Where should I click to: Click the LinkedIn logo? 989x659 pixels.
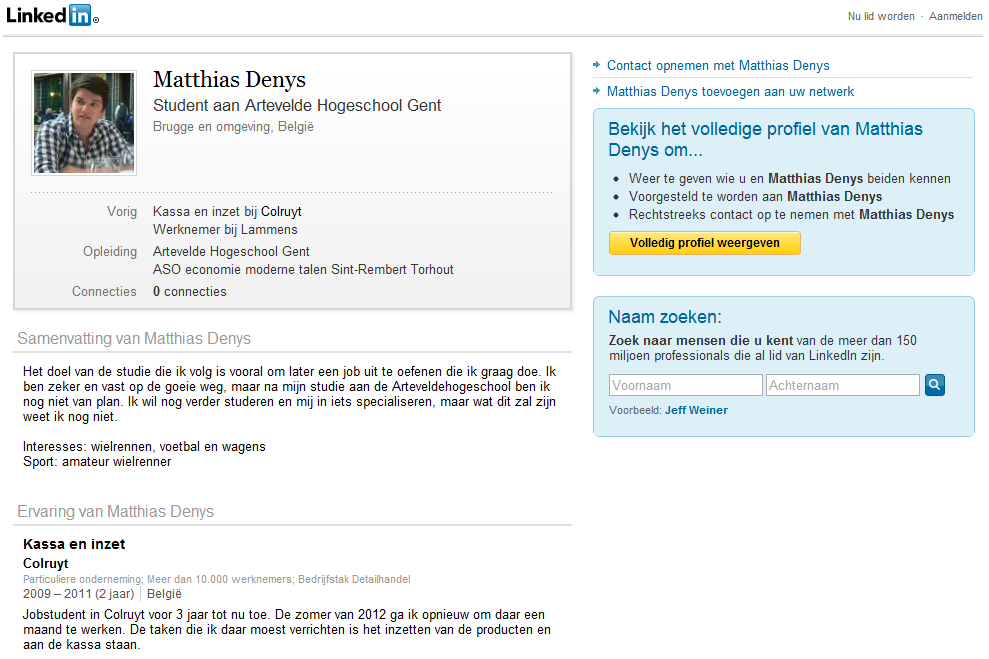click(52, 15)
